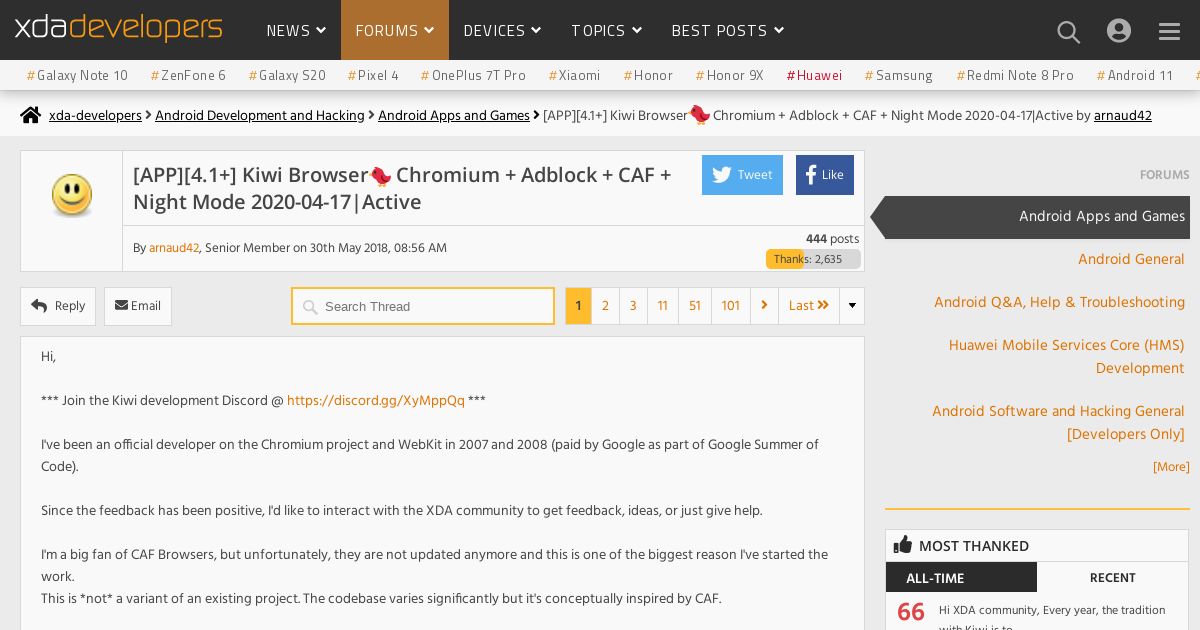Image resolution: width=1200 pixels, height=630 pixels.
Task: Go to page 2 of thread
Action: click(x=605, y=306)
